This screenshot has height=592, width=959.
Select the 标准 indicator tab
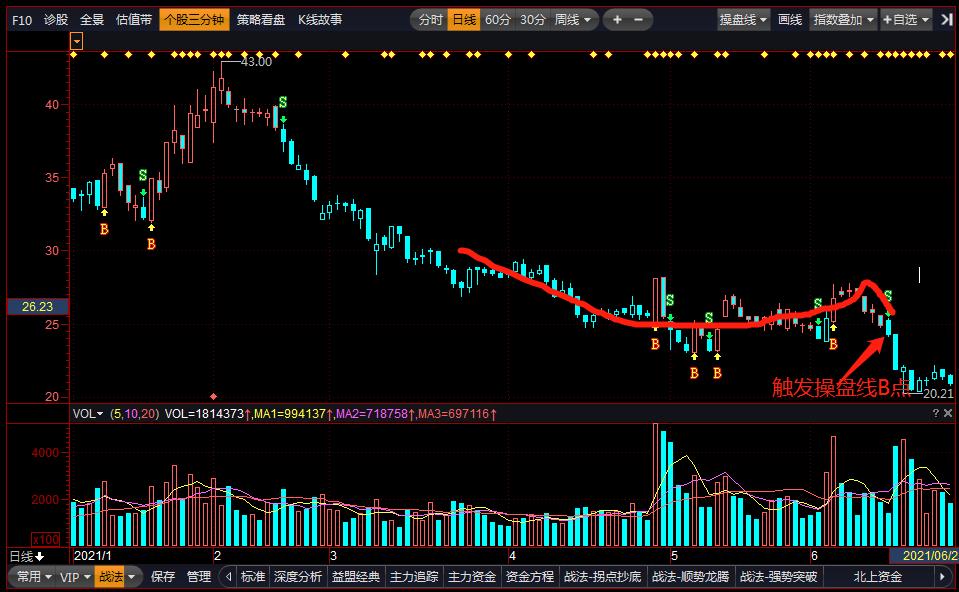click(253, 576)
